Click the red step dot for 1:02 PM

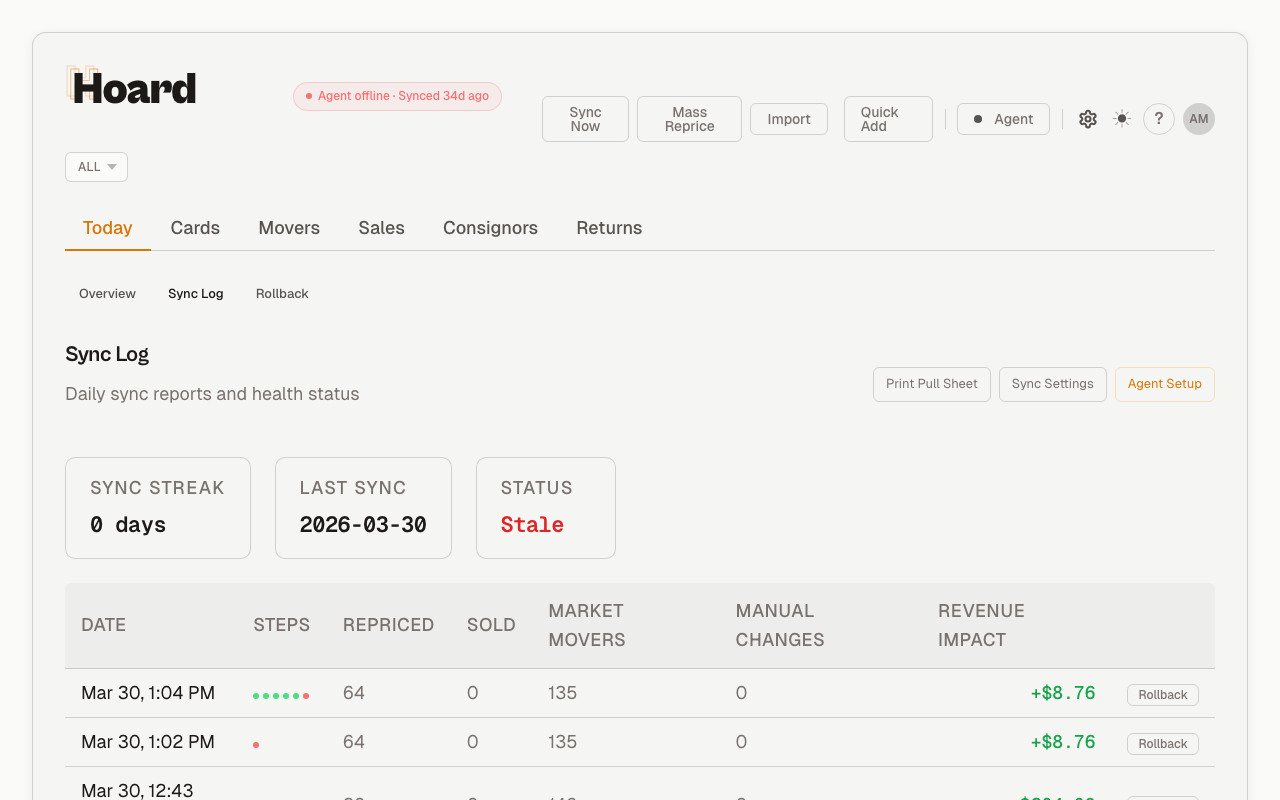(256, 744)
